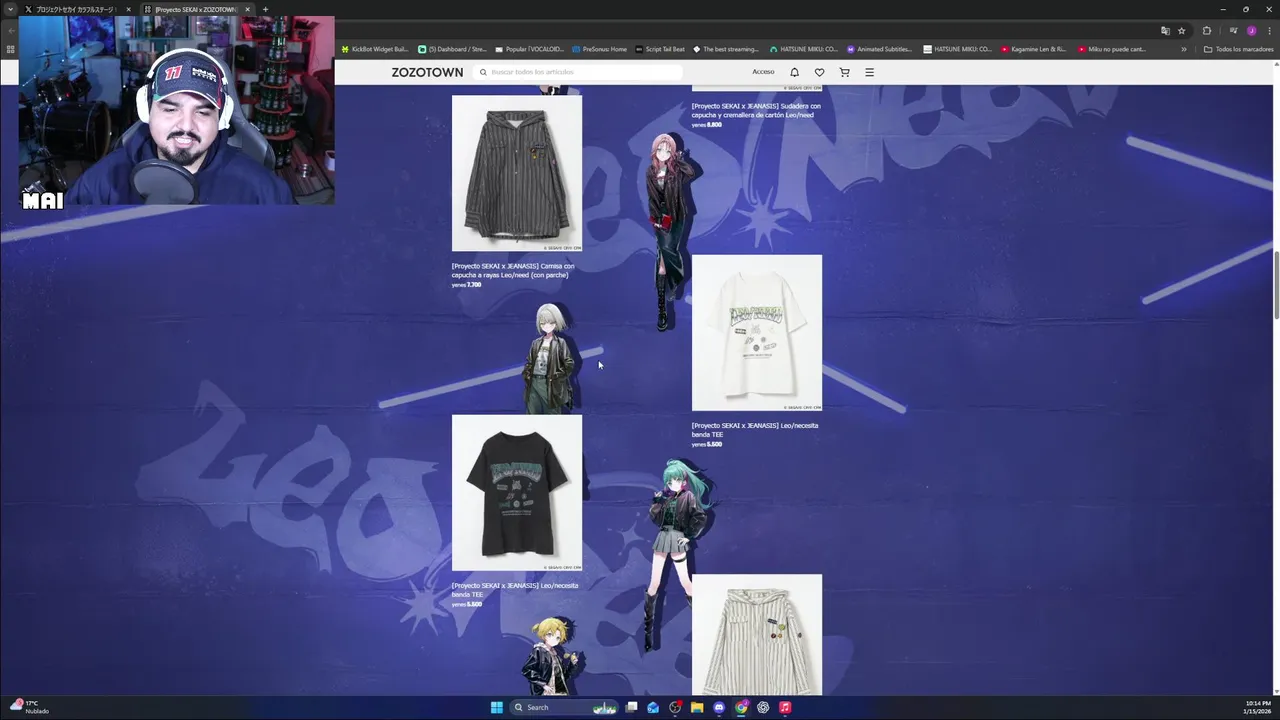Open the shopping cart icon
The image size is (1280, 720).
tap(844, 72)
